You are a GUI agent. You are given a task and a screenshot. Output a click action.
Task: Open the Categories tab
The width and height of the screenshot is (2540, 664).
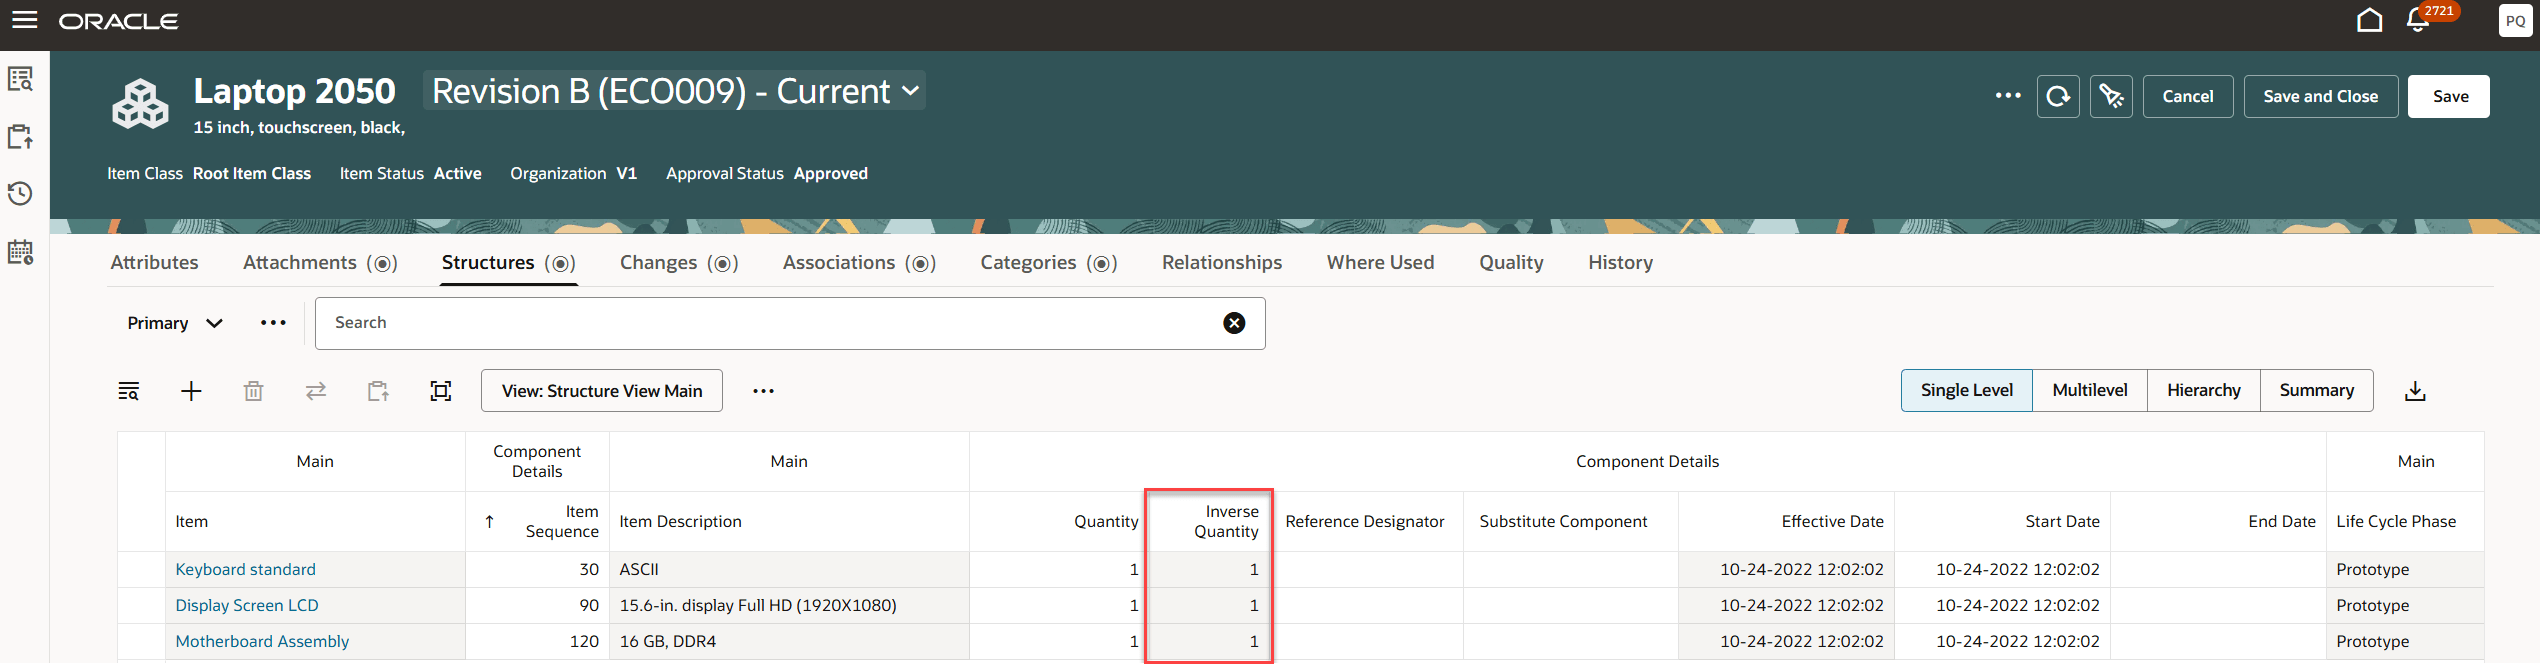click(1049, 262)
